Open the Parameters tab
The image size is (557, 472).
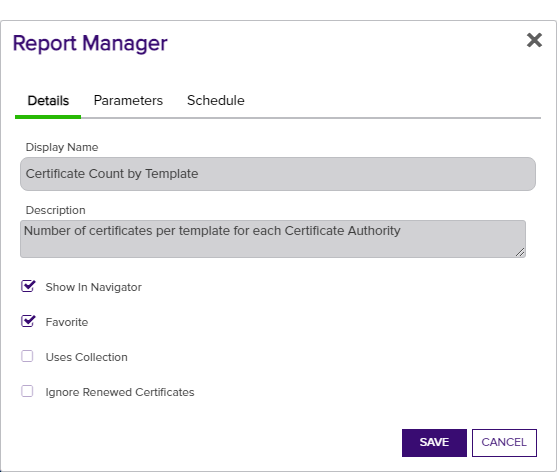pos(128,101)
